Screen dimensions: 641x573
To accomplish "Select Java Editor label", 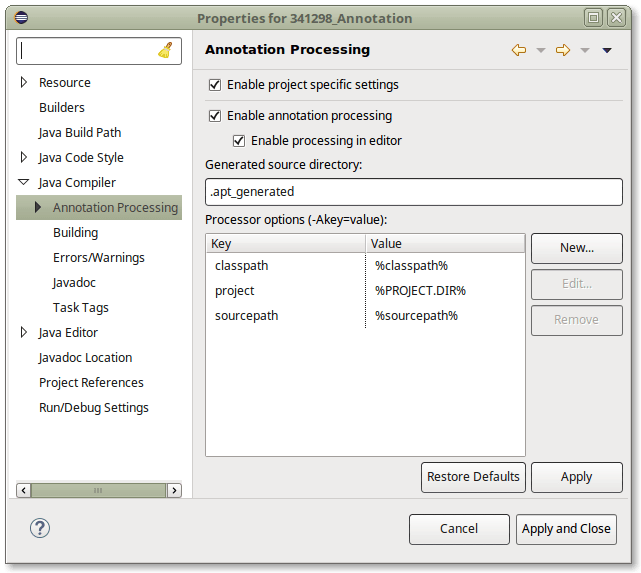I will pyautogui.click(x=68, y=332).
